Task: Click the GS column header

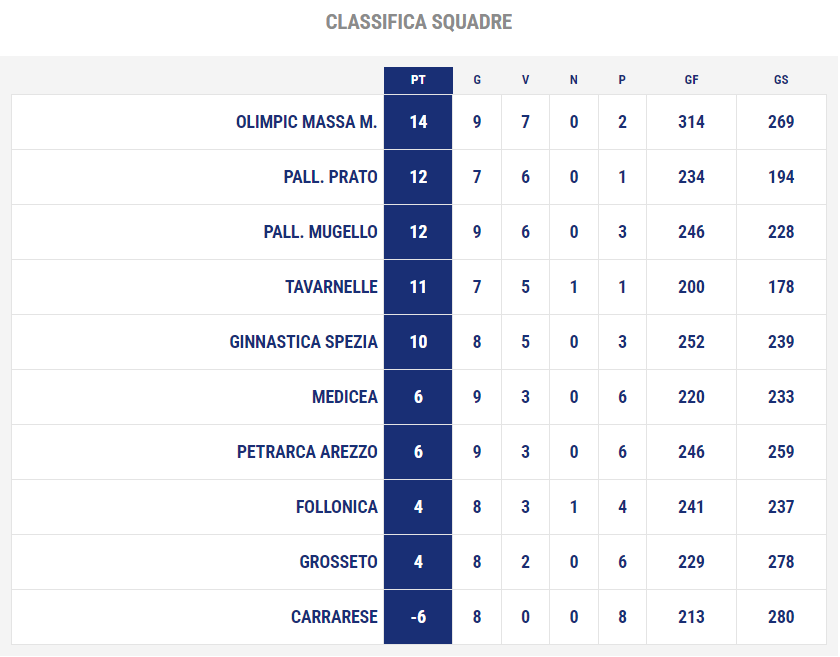Action: coord(781,80)
